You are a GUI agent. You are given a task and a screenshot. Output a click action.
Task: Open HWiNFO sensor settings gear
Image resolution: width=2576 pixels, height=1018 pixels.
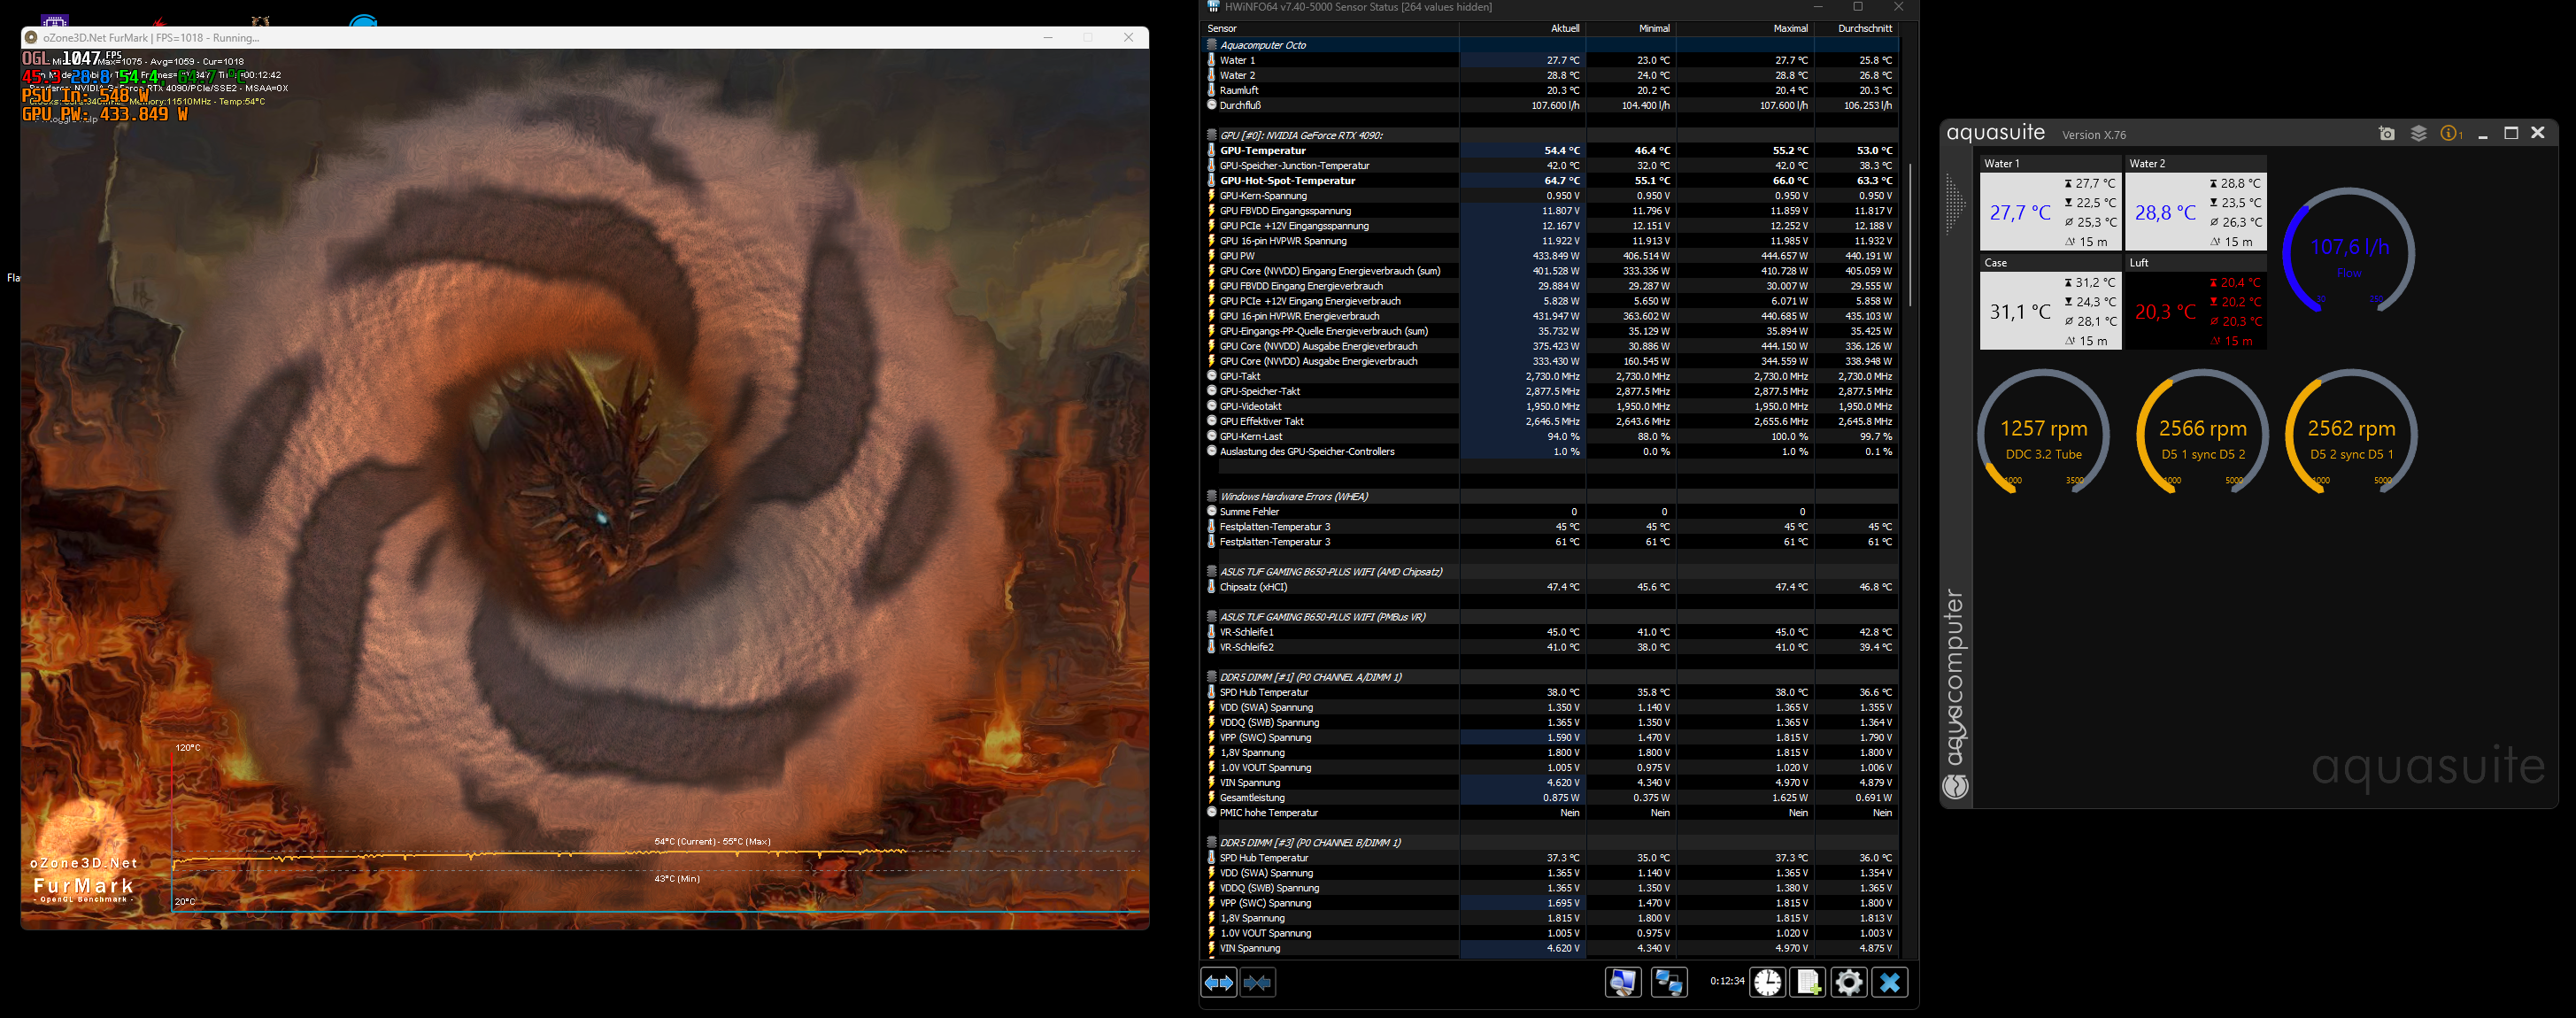coord(1848,983)
